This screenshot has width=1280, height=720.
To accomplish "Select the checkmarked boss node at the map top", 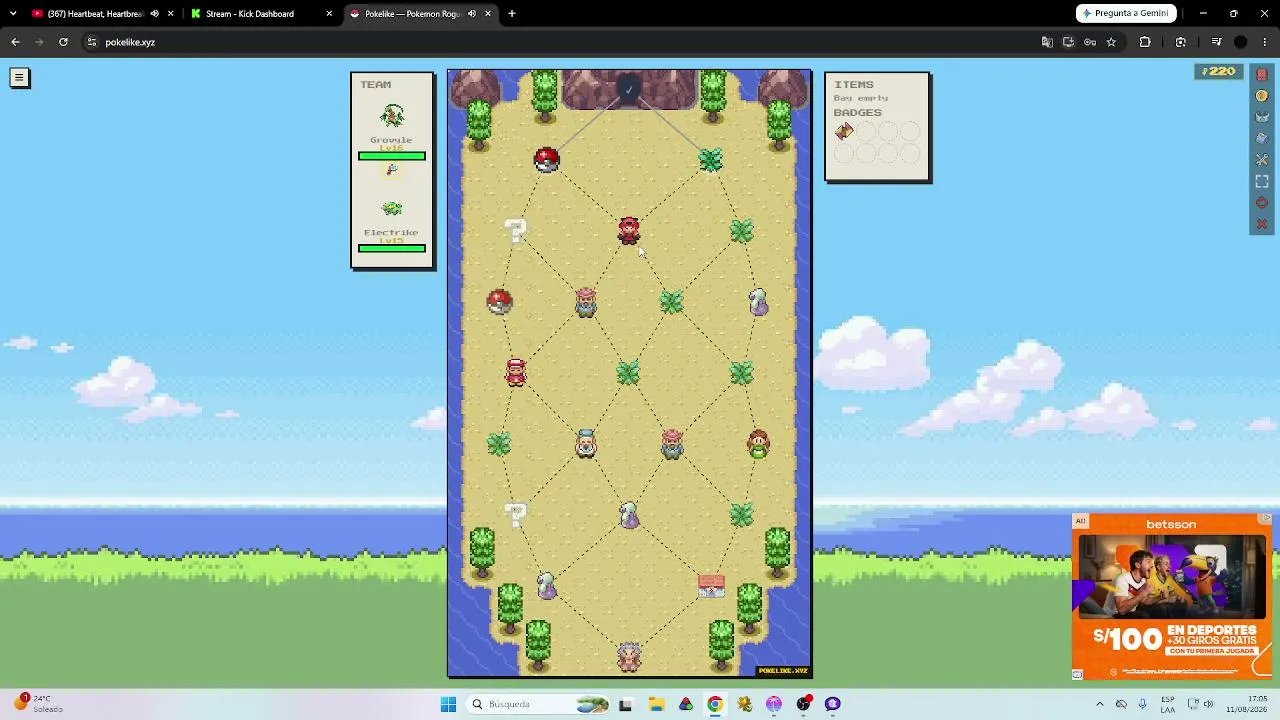I will [629, 90].
